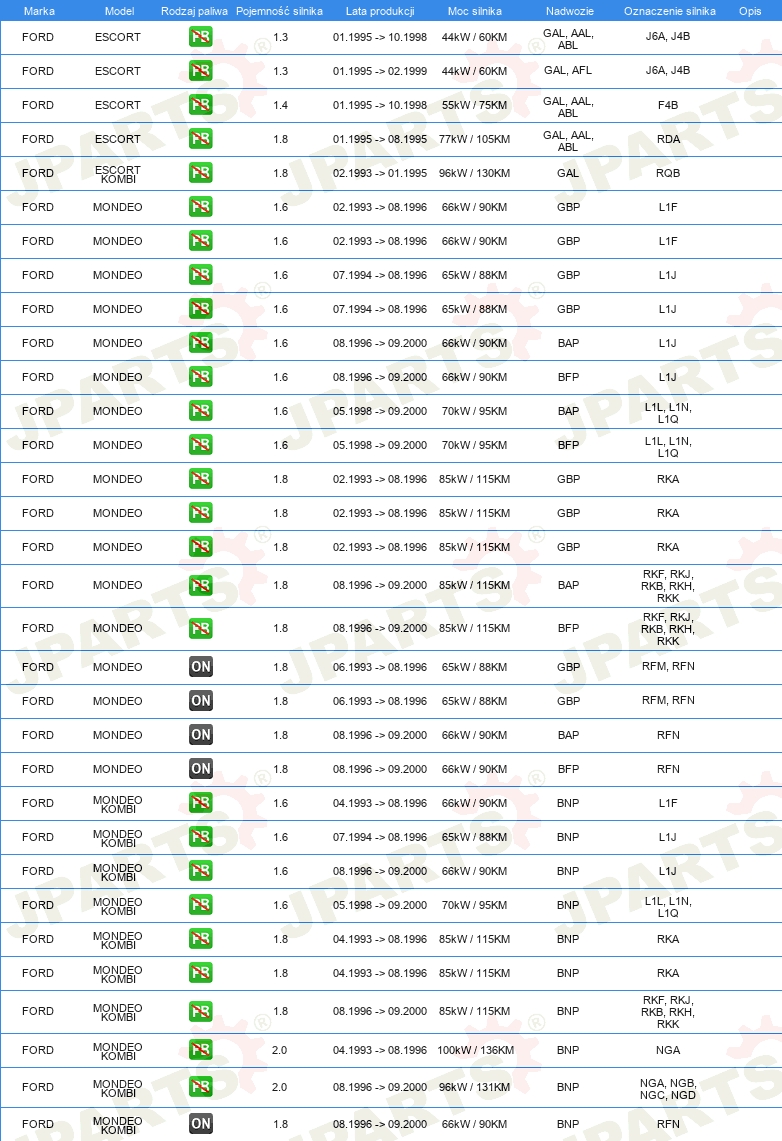Click the 1.4 engine capacity cell

(x=281, y=105)
